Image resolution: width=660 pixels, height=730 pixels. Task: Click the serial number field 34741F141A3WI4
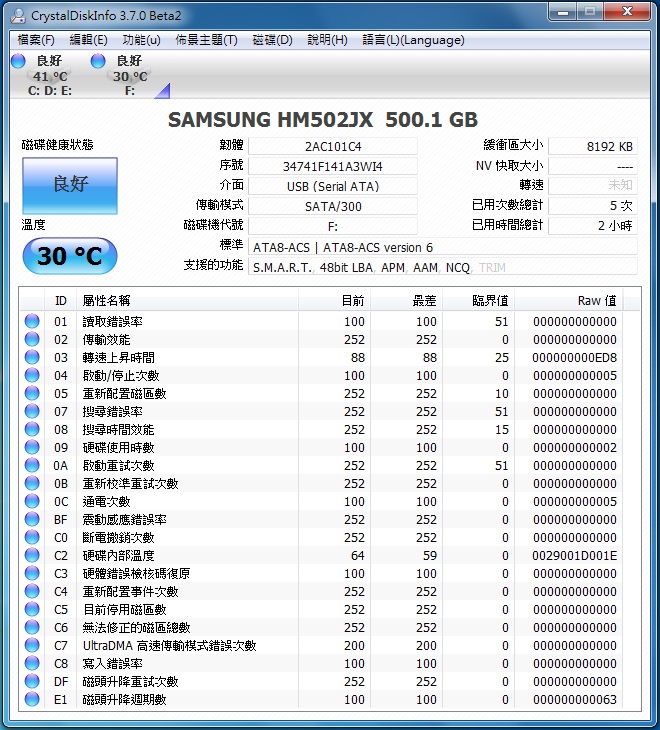point(333,166)
